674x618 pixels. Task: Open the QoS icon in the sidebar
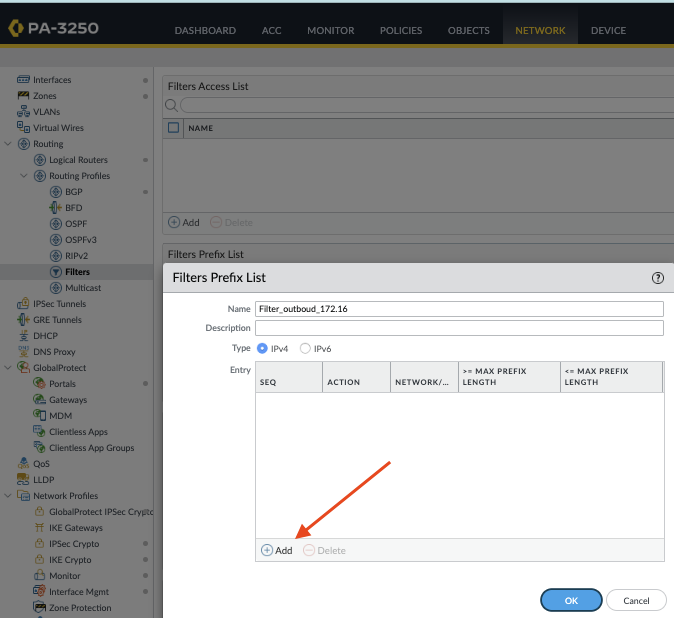pyautogui.click(x=24, y=464)
